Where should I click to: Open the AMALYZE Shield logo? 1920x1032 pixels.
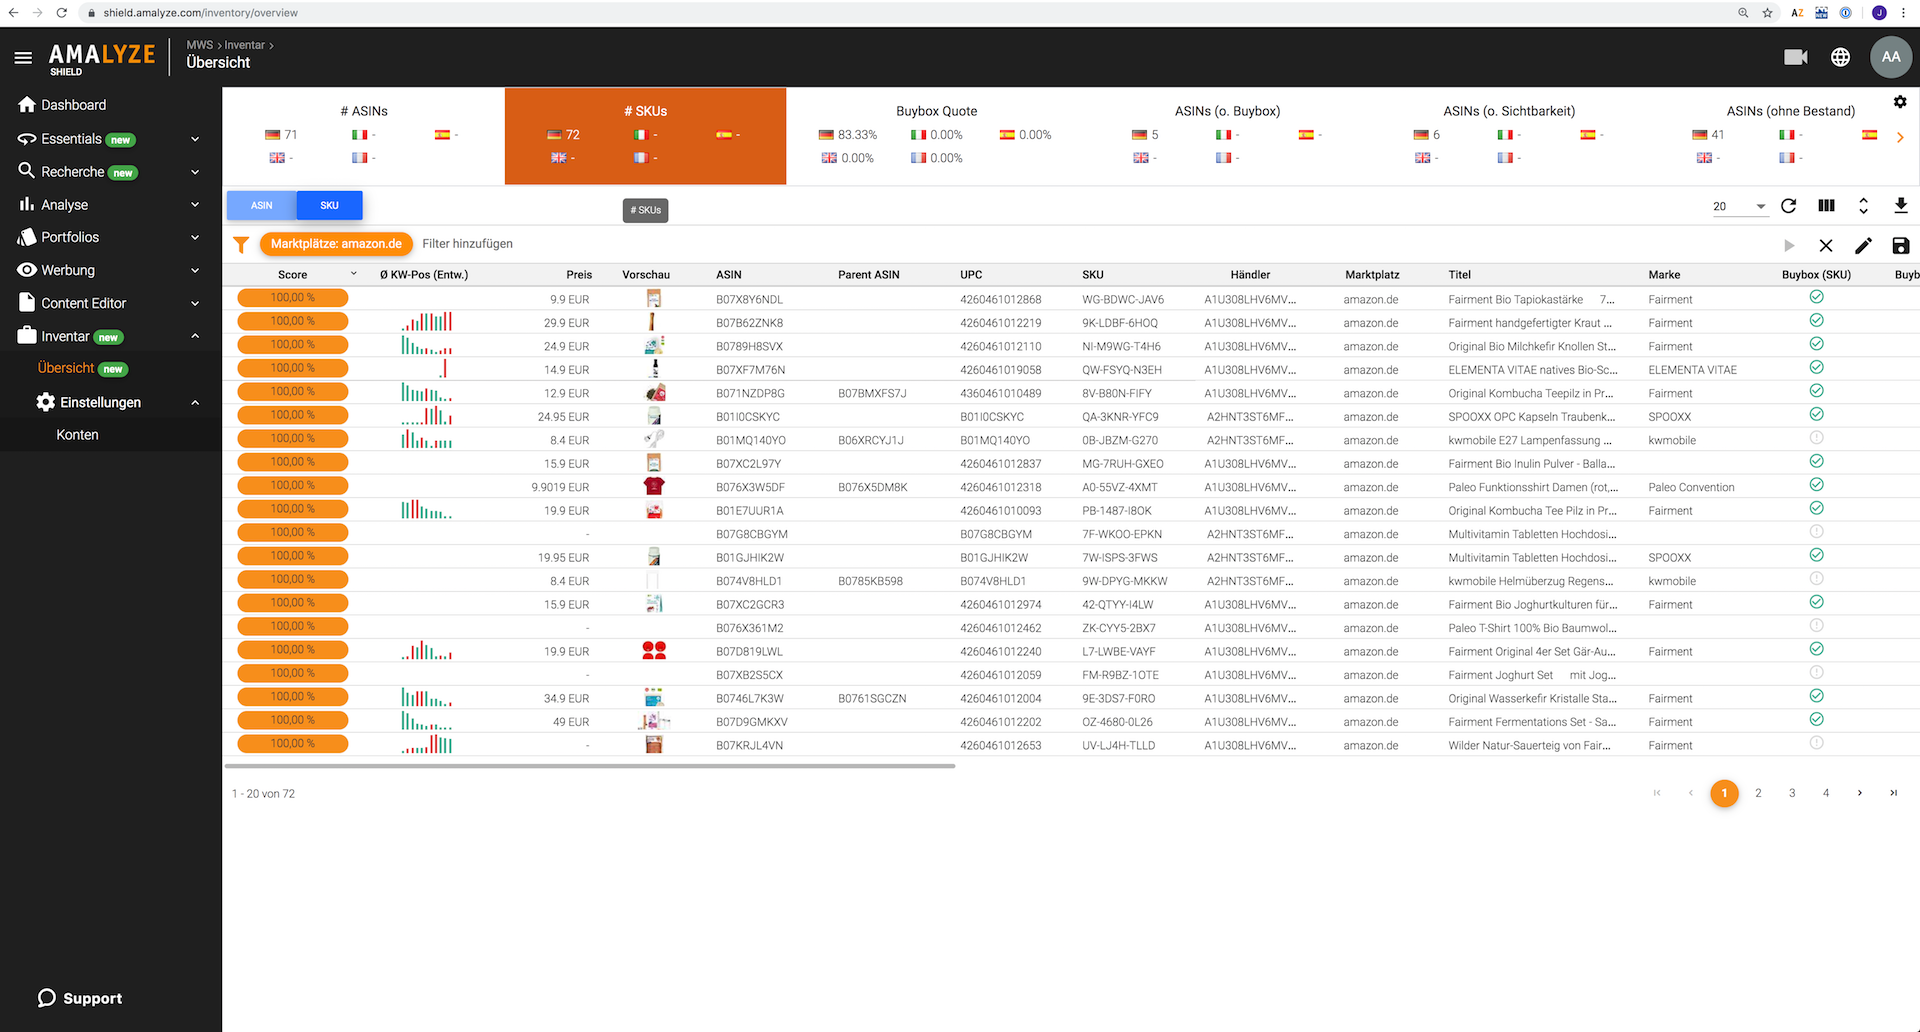pyautogui.click(x=102, y=58)
